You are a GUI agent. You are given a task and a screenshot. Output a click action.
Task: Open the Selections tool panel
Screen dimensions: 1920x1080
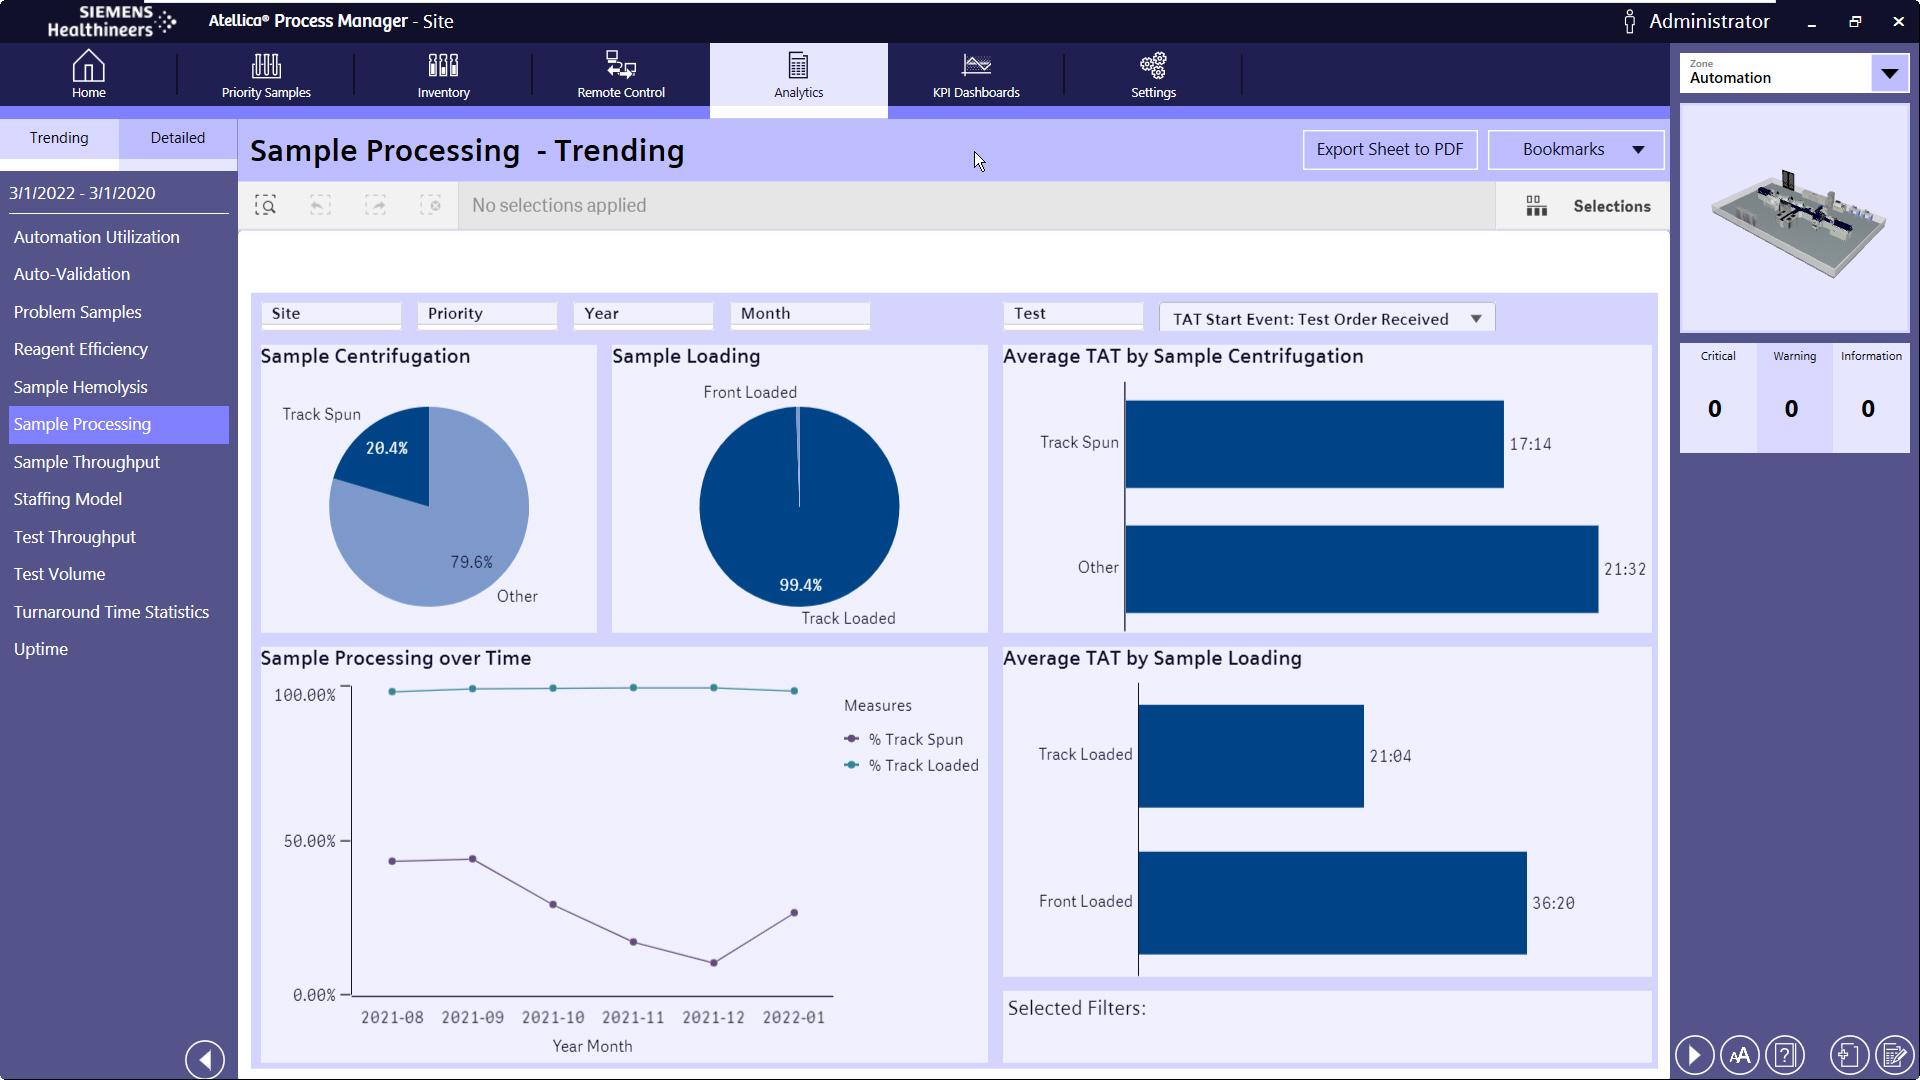[1588, 206]
